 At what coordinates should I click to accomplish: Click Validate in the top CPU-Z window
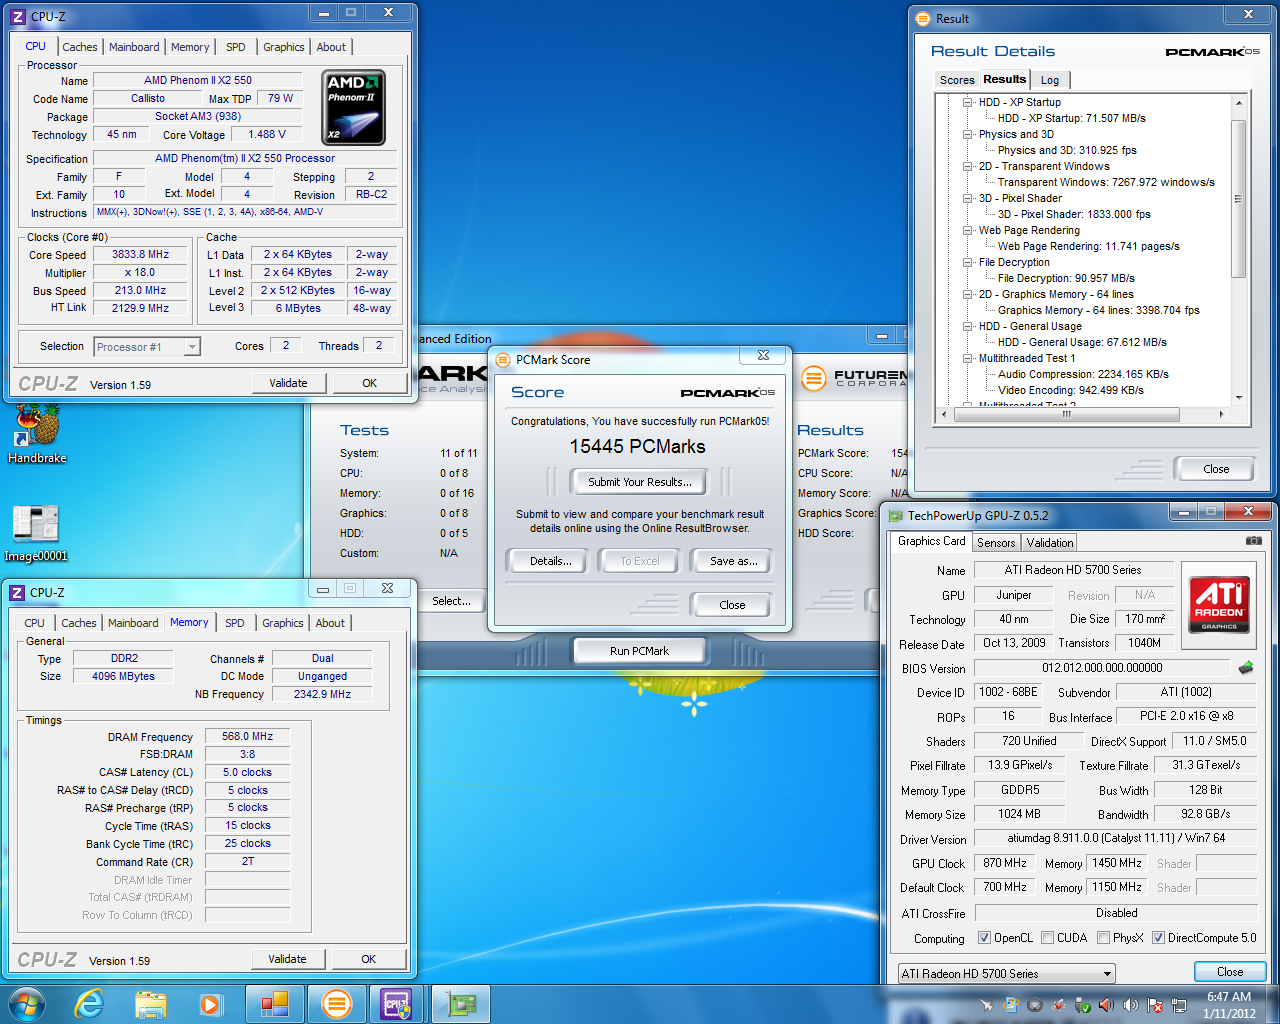288,383
